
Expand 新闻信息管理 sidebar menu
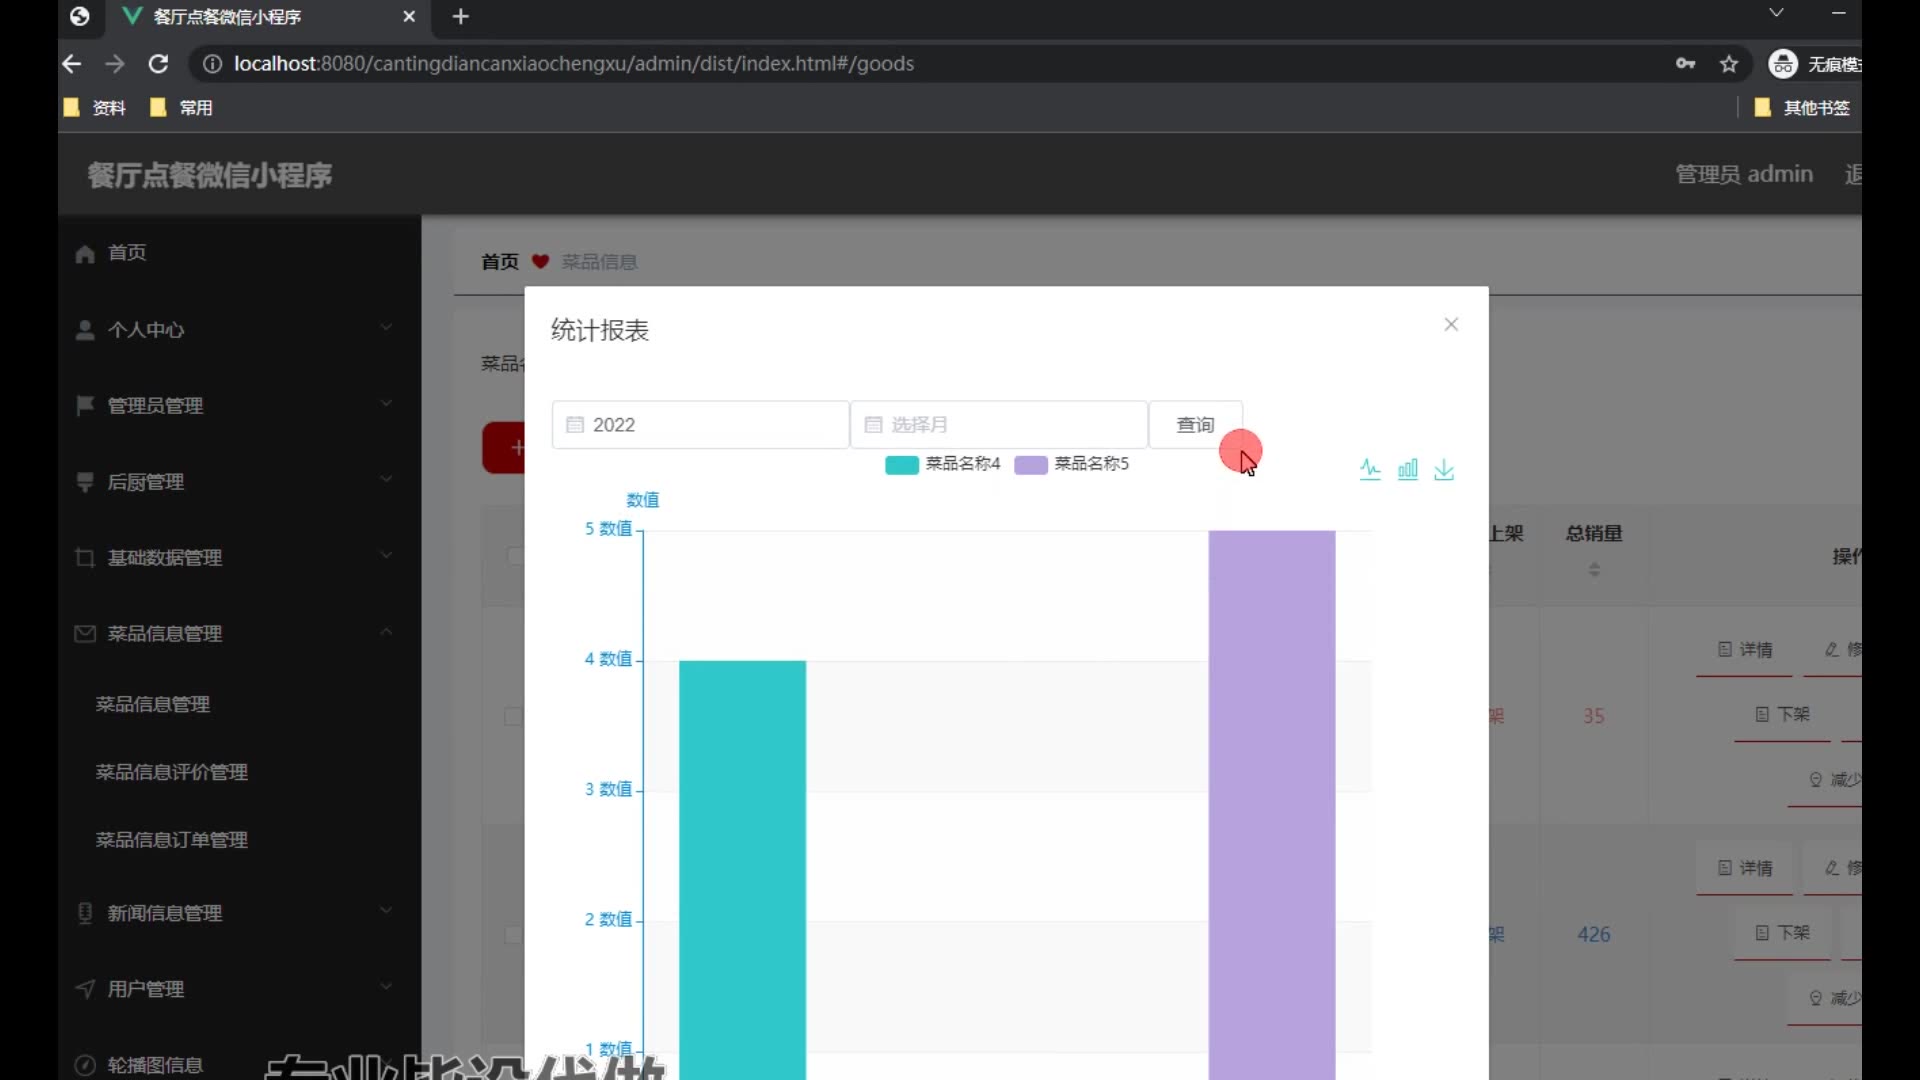tap(239, 912)
